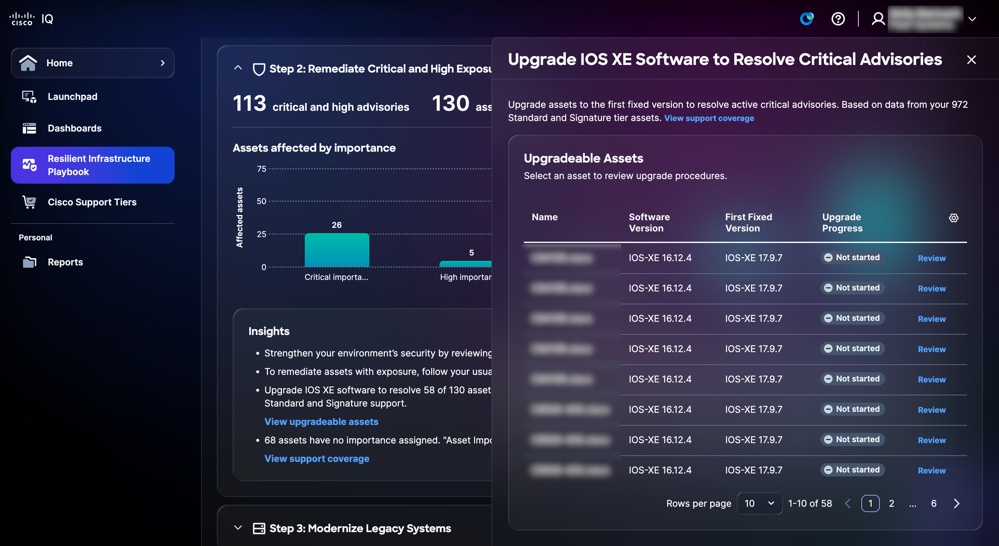Click View support coverage link under Insights

click(x=317, y=459)
